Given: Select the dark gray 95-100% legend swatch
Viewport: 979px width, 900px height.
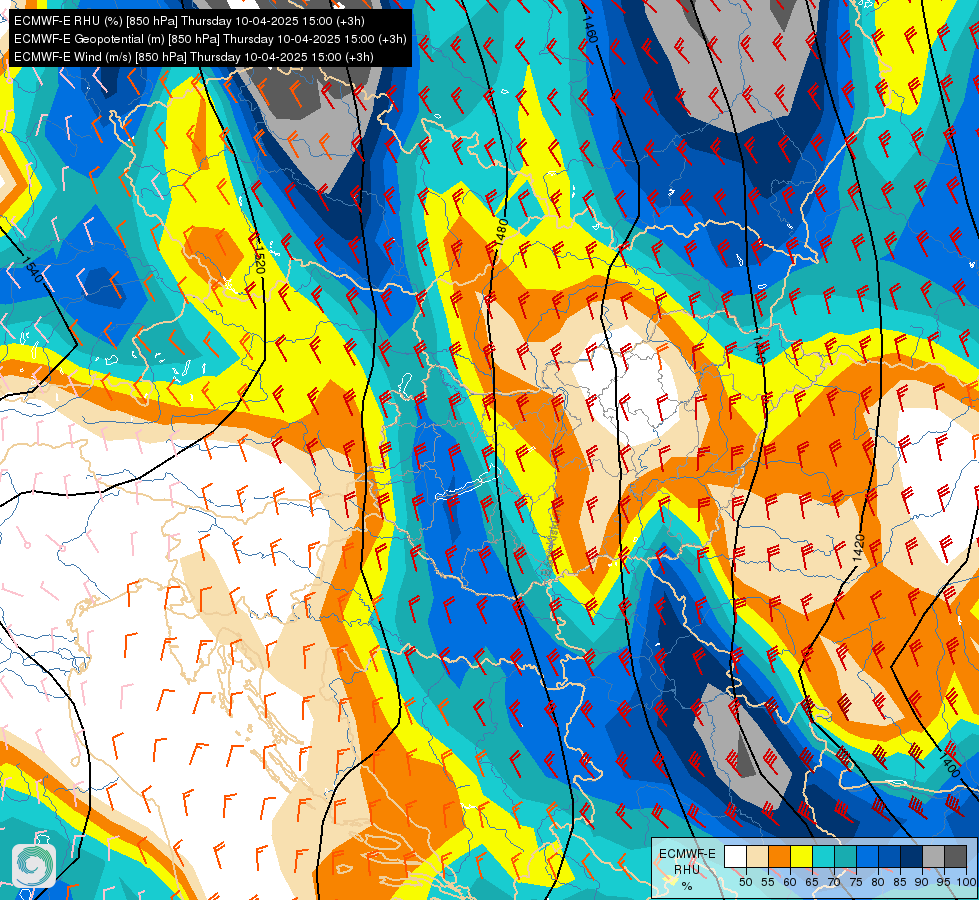Looking at the screenshot, I should pos(955,857).
